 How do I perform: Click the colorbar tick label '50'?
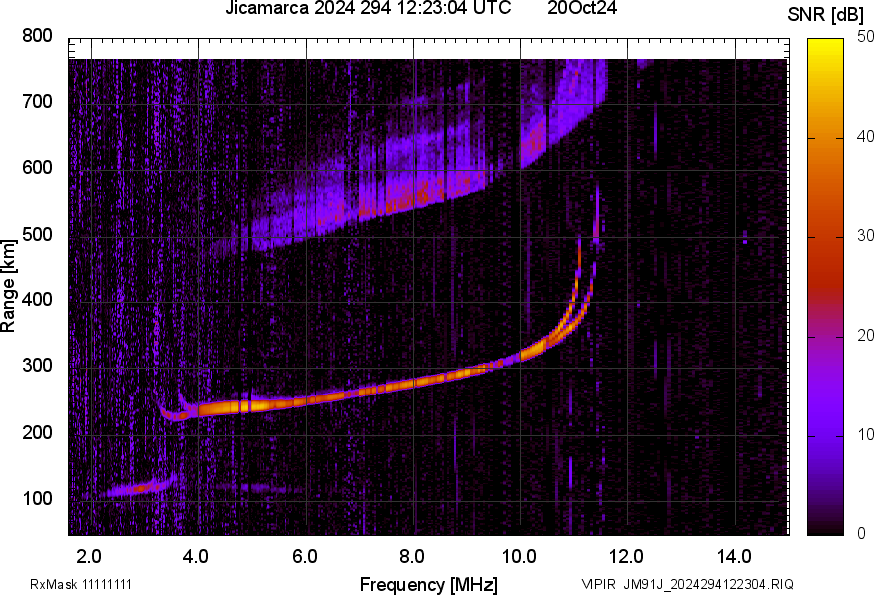865,37
